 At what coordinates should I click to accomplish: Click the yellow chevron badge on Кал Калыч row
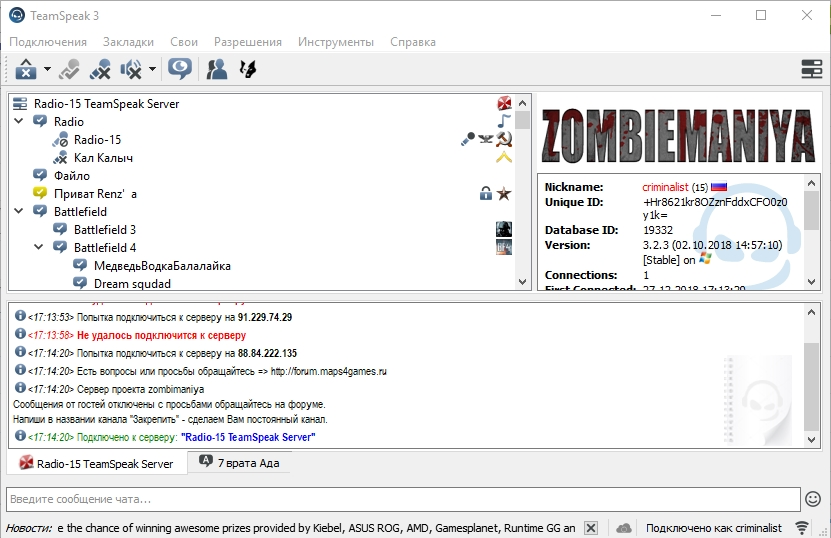click(x=504, y=157)
